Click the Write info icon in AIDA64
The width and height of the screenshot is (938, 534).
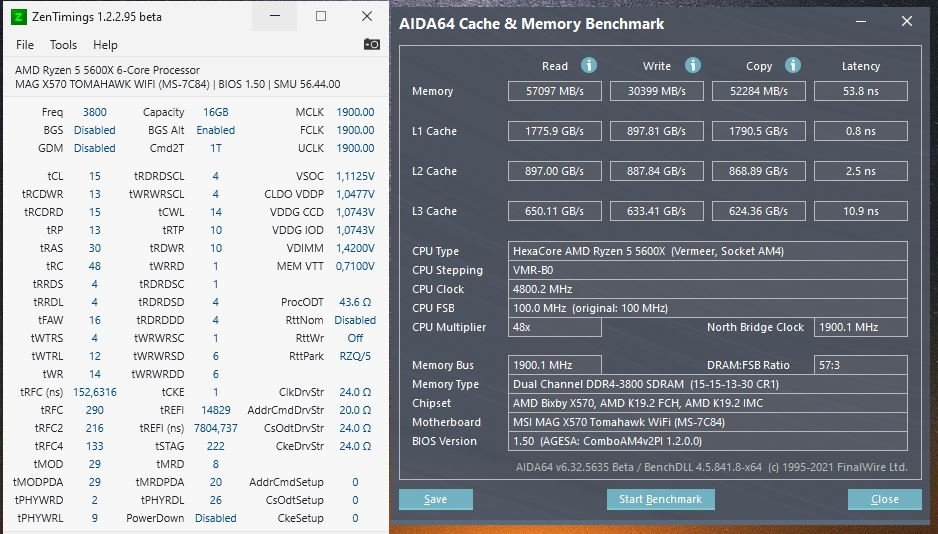[x=693, y=65]
